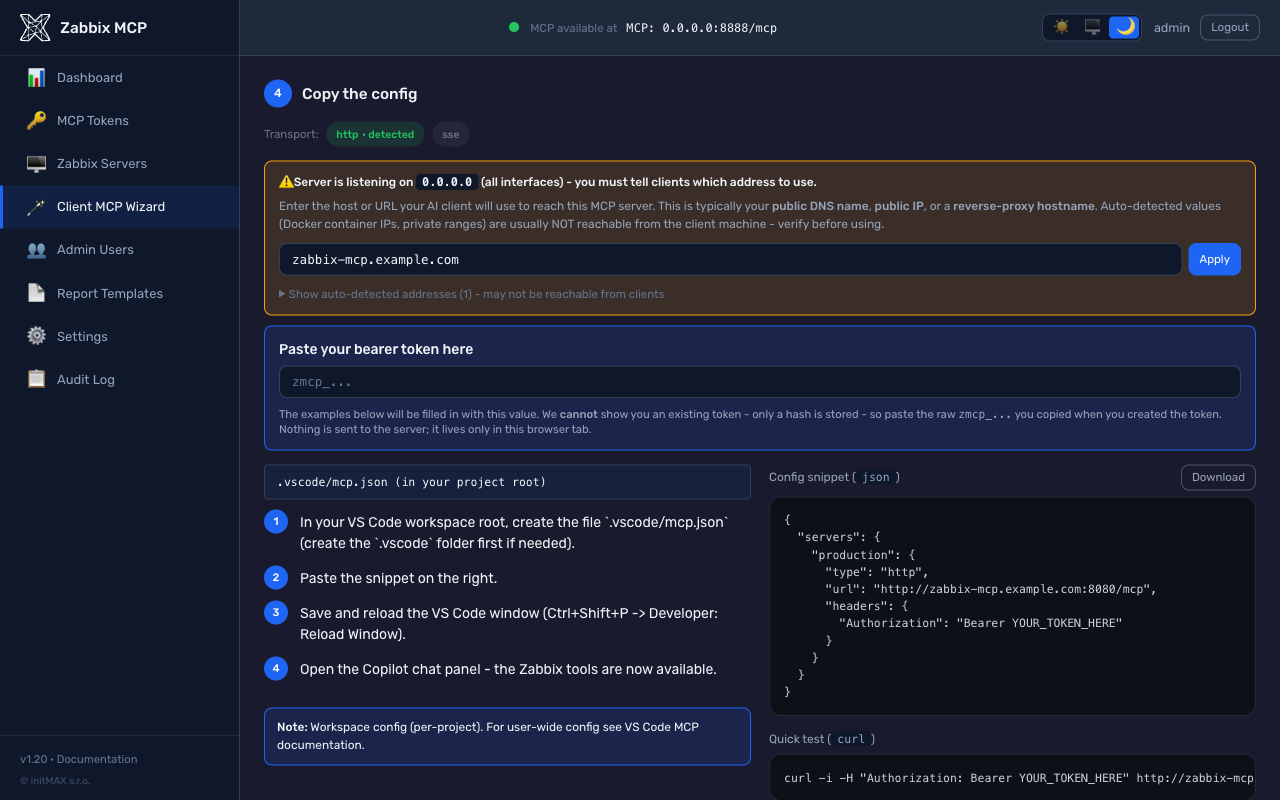
Task: Click the Zabbix MCP title text
Action: (103, 28)
